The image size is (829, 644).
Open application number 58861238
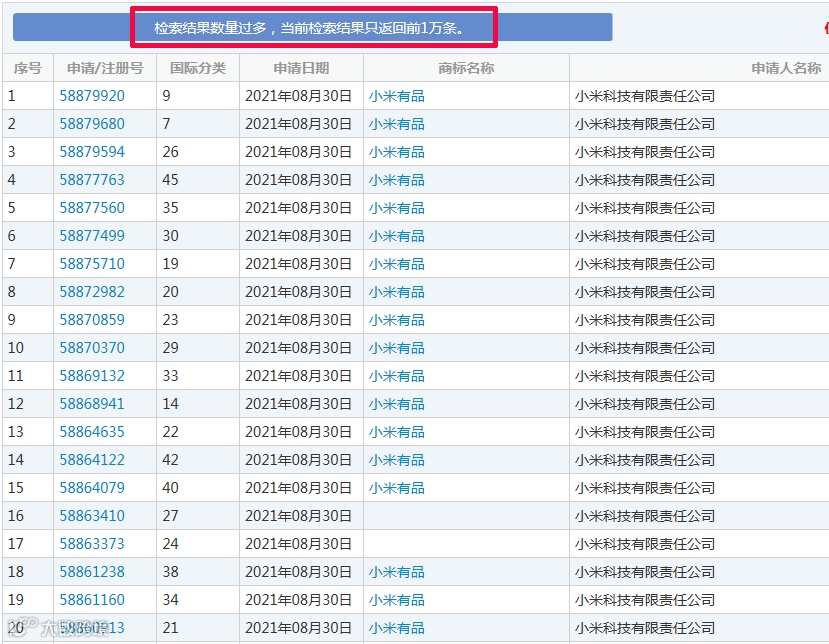(x=92, y=572)
